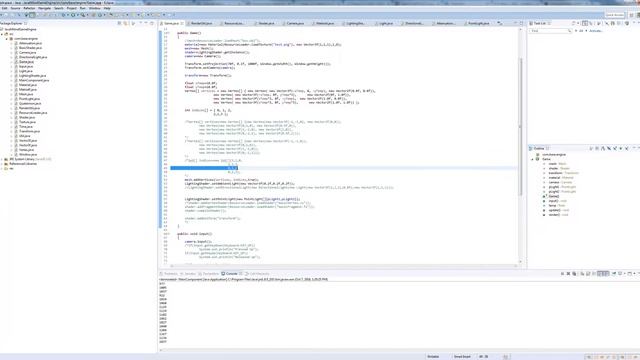The image size is (640, 360).
Task: Toggle Link with Editor in Package Explorer
Action: [x=126, y=23]
